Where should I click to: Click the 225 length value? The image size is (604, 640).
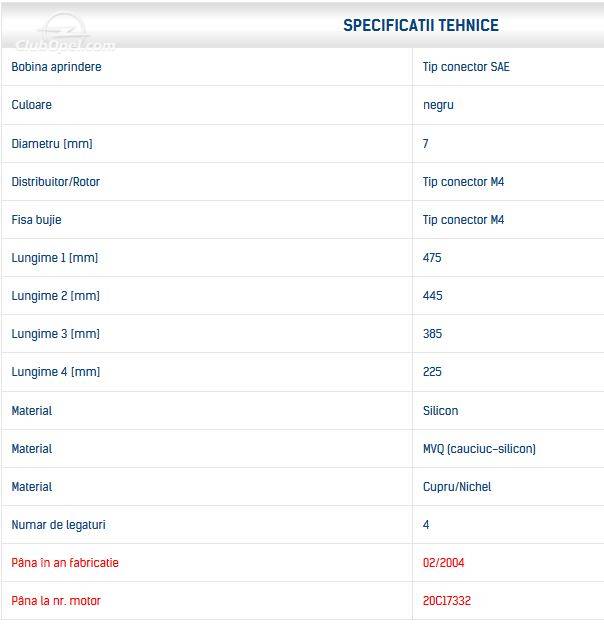click(432, 371)
